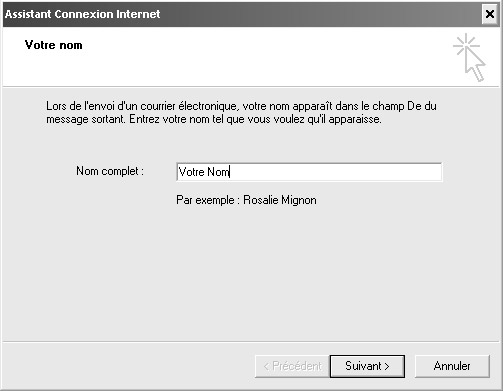Click the word Rosalie in the example

point(261,200)
